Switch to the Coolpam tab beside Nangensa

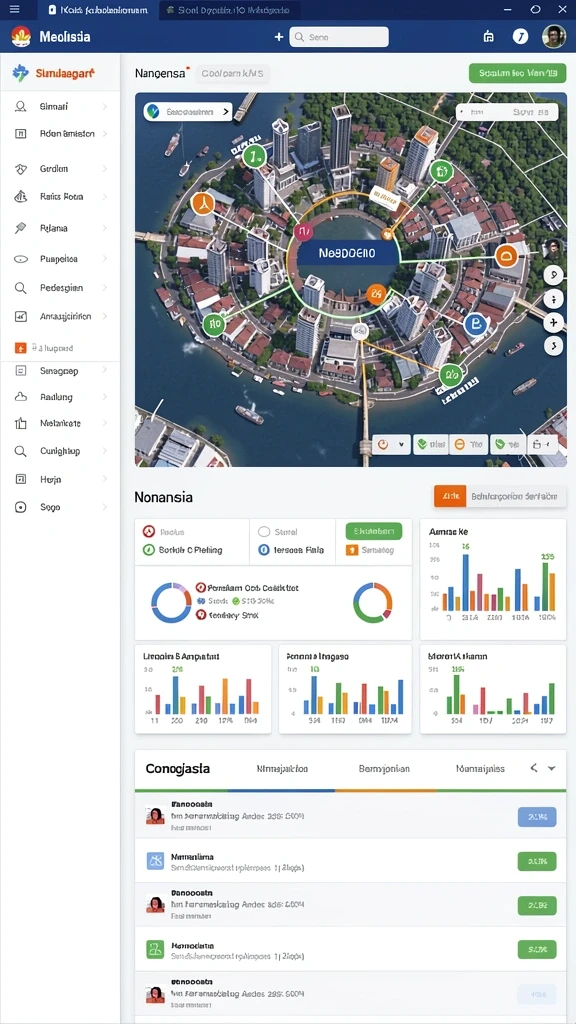[232, 74]
